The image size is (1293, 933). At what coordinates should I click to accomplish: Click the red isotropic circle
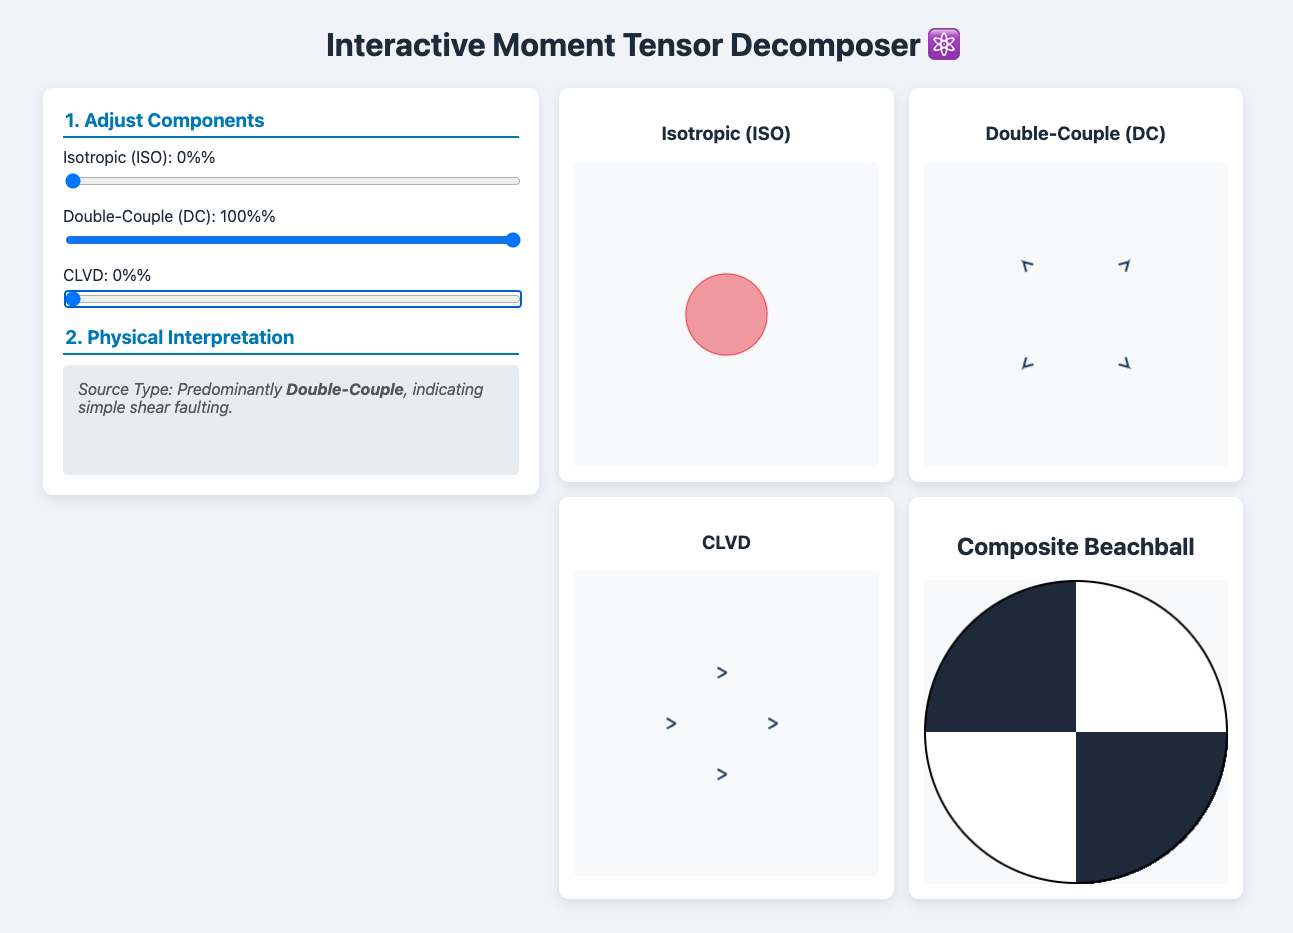(x=726, y=314)
